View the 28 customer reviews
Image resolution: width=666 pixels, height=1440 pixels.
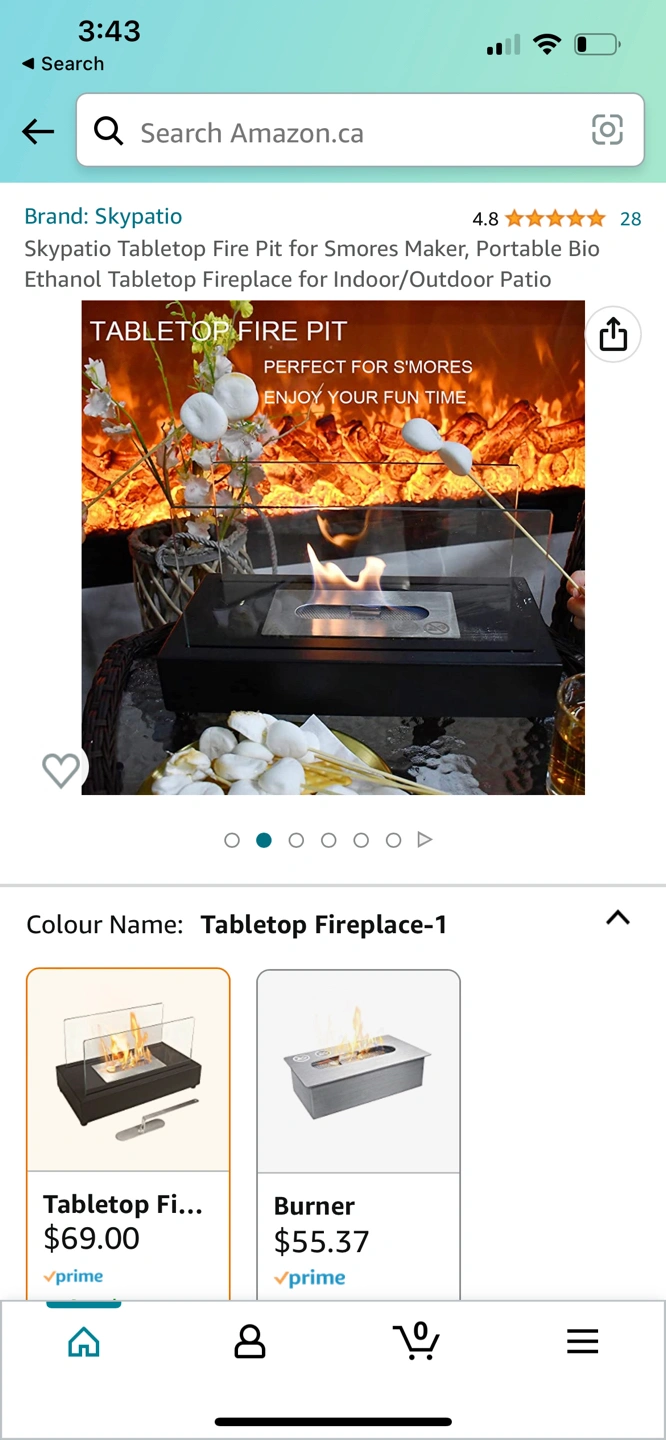[x=630, y=219]
